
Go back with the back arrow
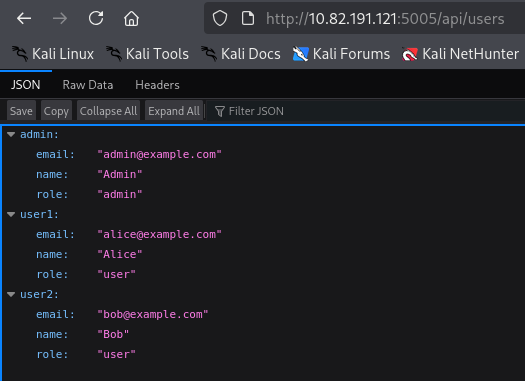24,18
